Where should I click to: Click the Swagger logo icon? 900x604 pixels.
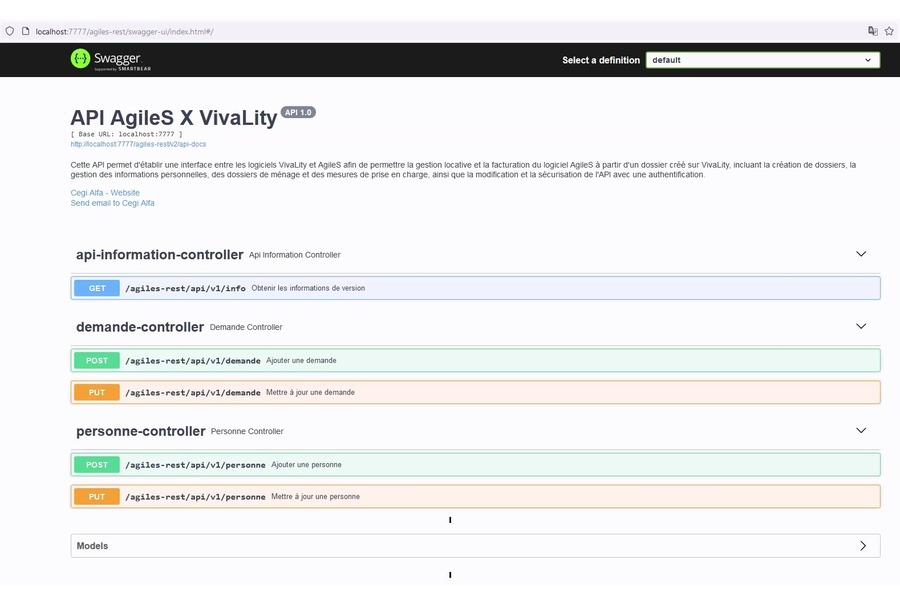(x=80, y=59)
